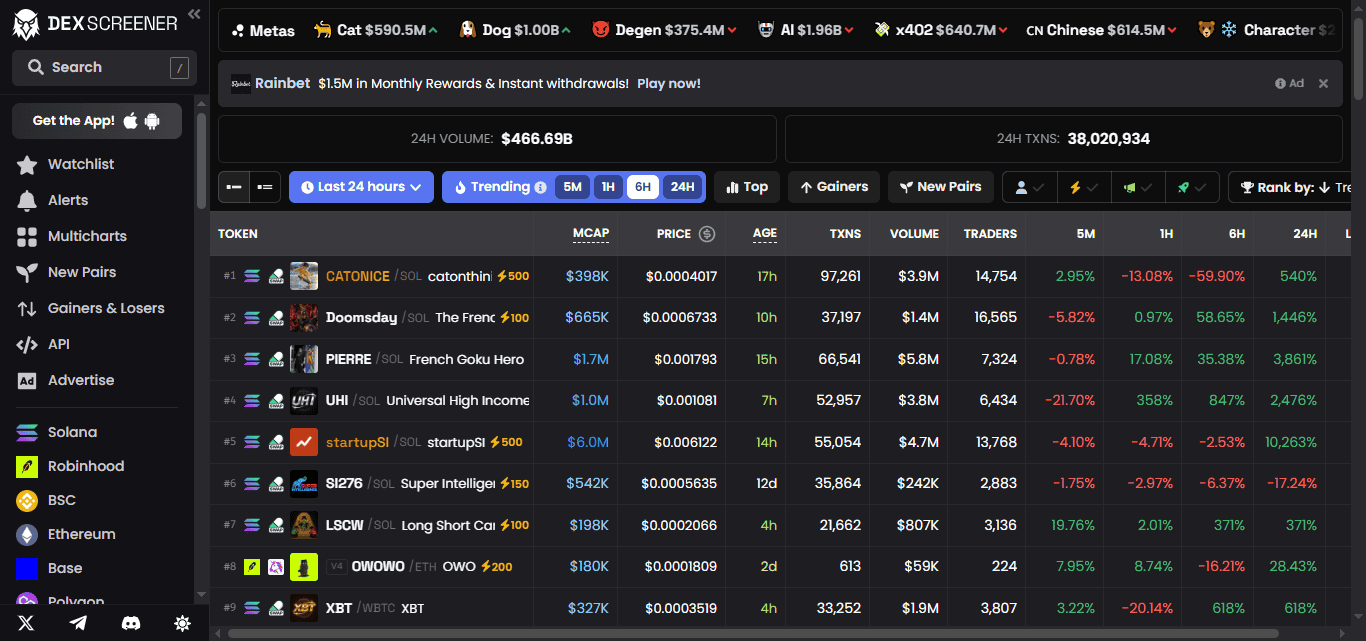The width and height of the screenshot is (1366, 641).
Task: Click the Robinhood chain icon in OWOWO row
Action: click(x=251, y=567)
